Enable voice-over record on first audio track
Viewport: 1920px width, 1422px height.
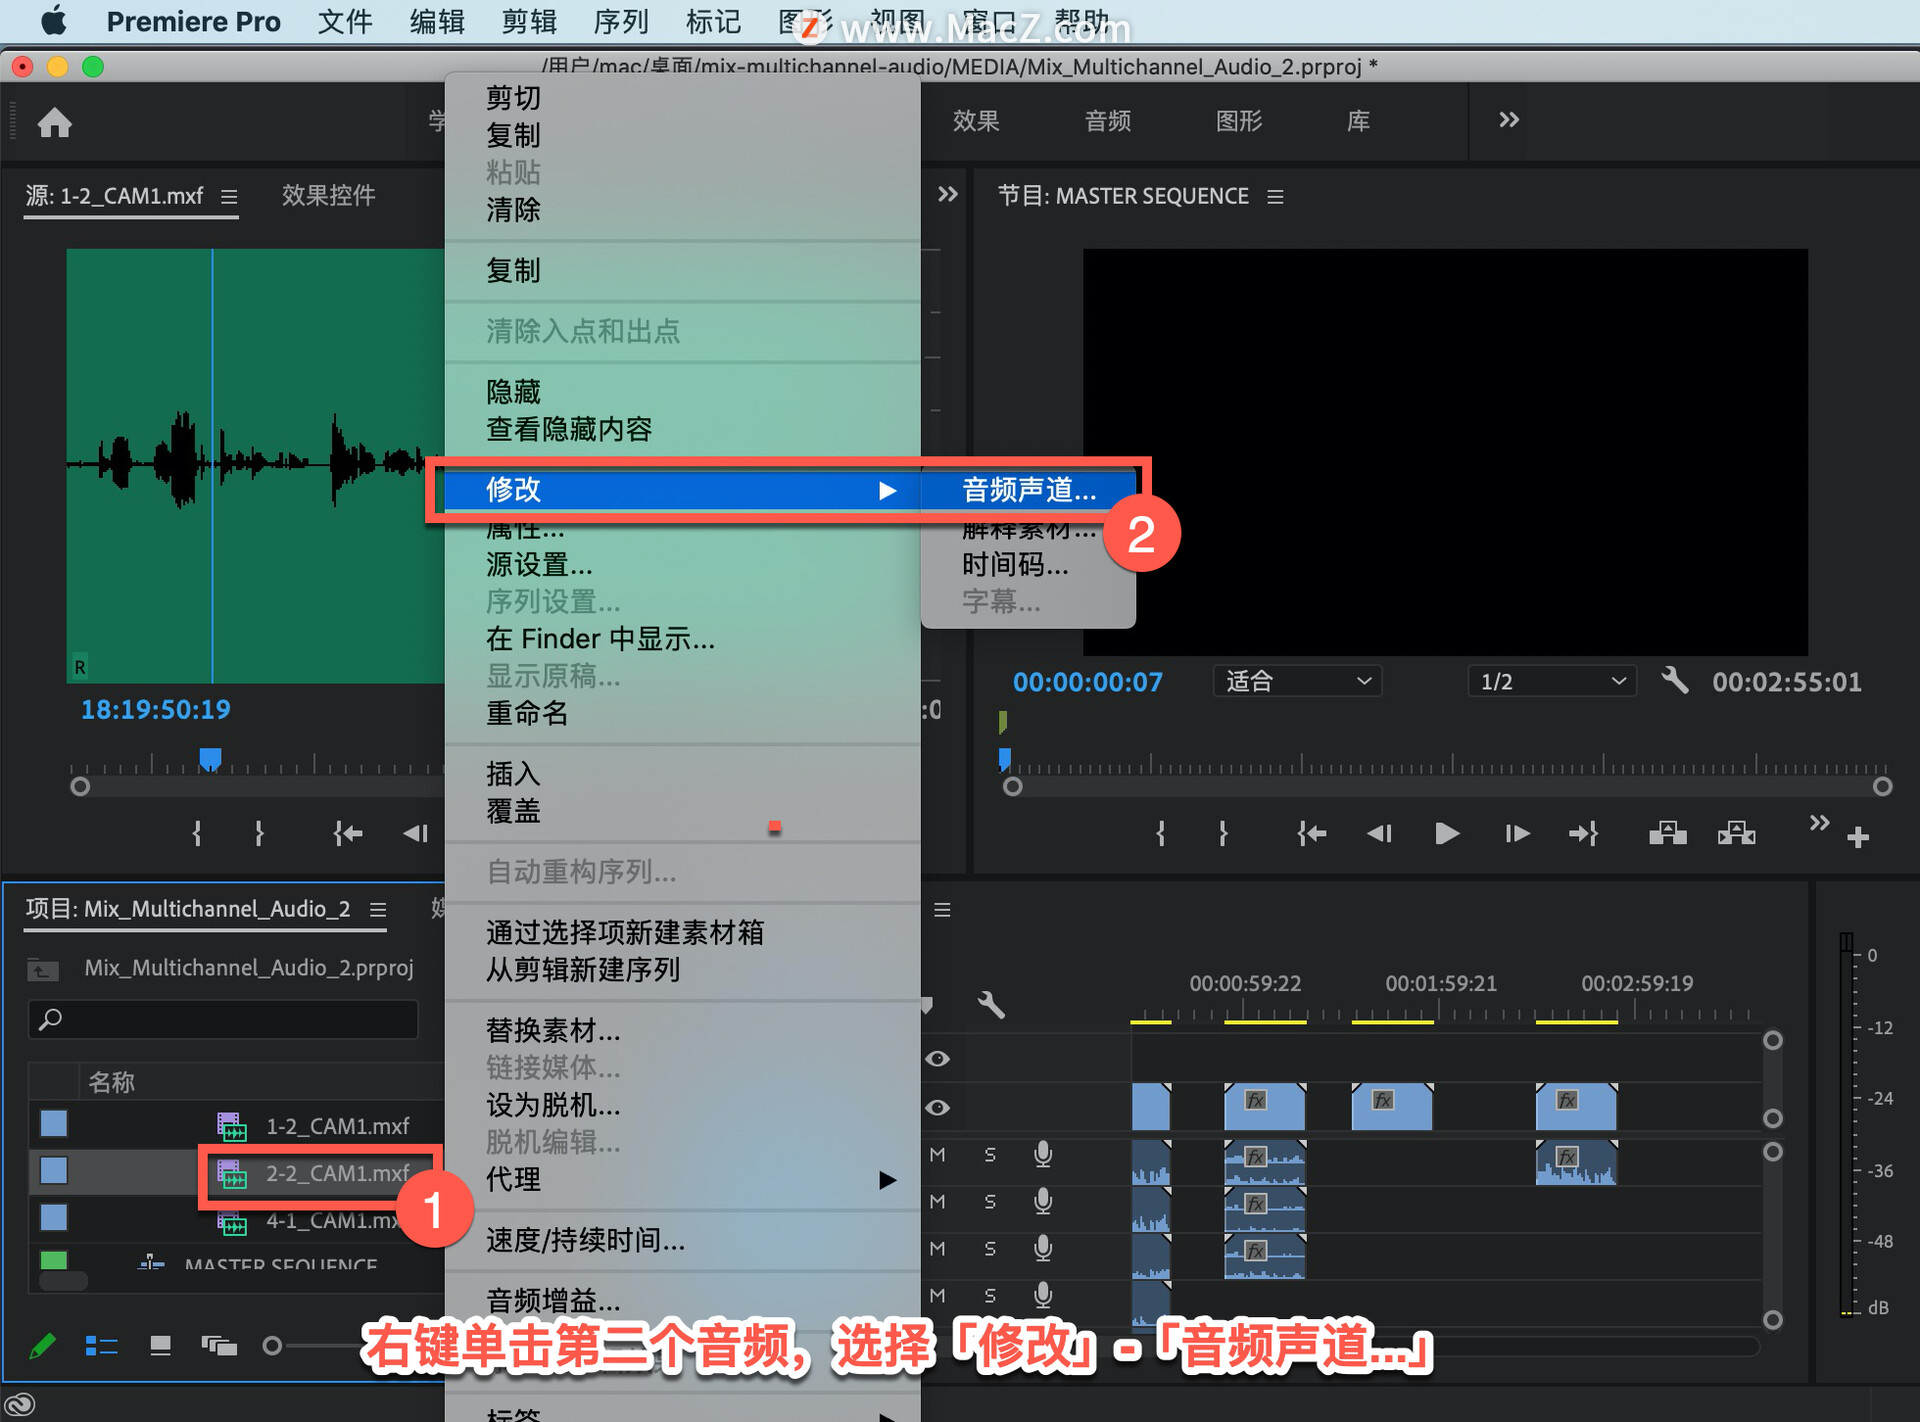coord(1043,1154)
